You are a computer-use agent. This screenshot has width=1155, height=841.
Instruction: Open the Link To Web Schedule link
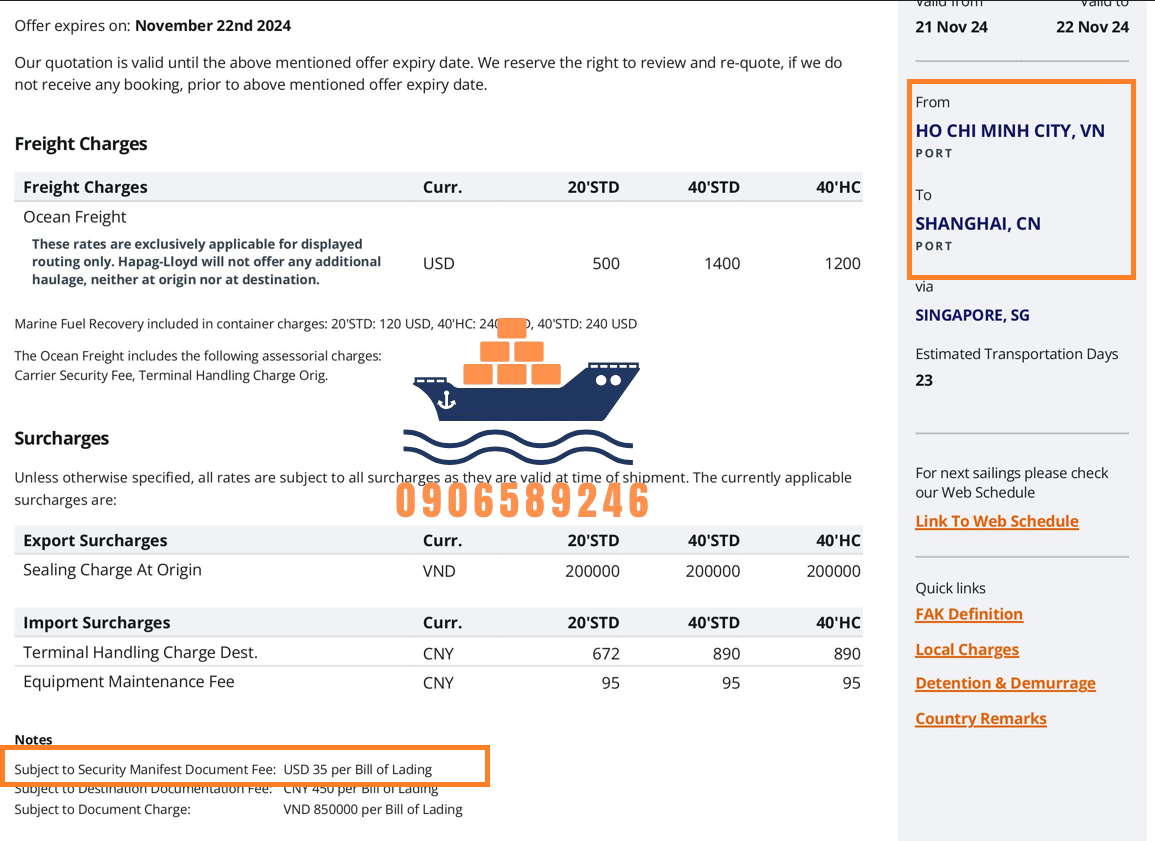tap(997, 521)
